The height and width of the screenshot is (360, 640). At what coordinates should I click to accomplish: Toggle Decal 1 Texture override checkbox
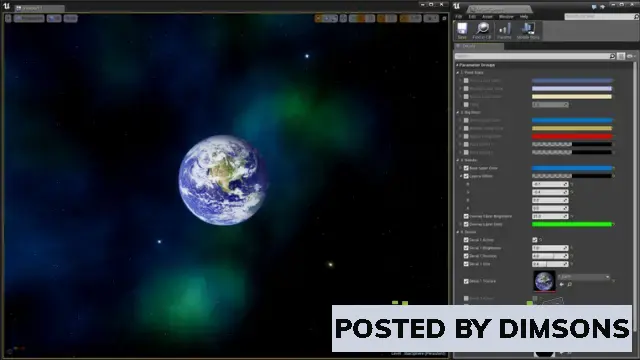pyautogui.click(x=466, y=281)
